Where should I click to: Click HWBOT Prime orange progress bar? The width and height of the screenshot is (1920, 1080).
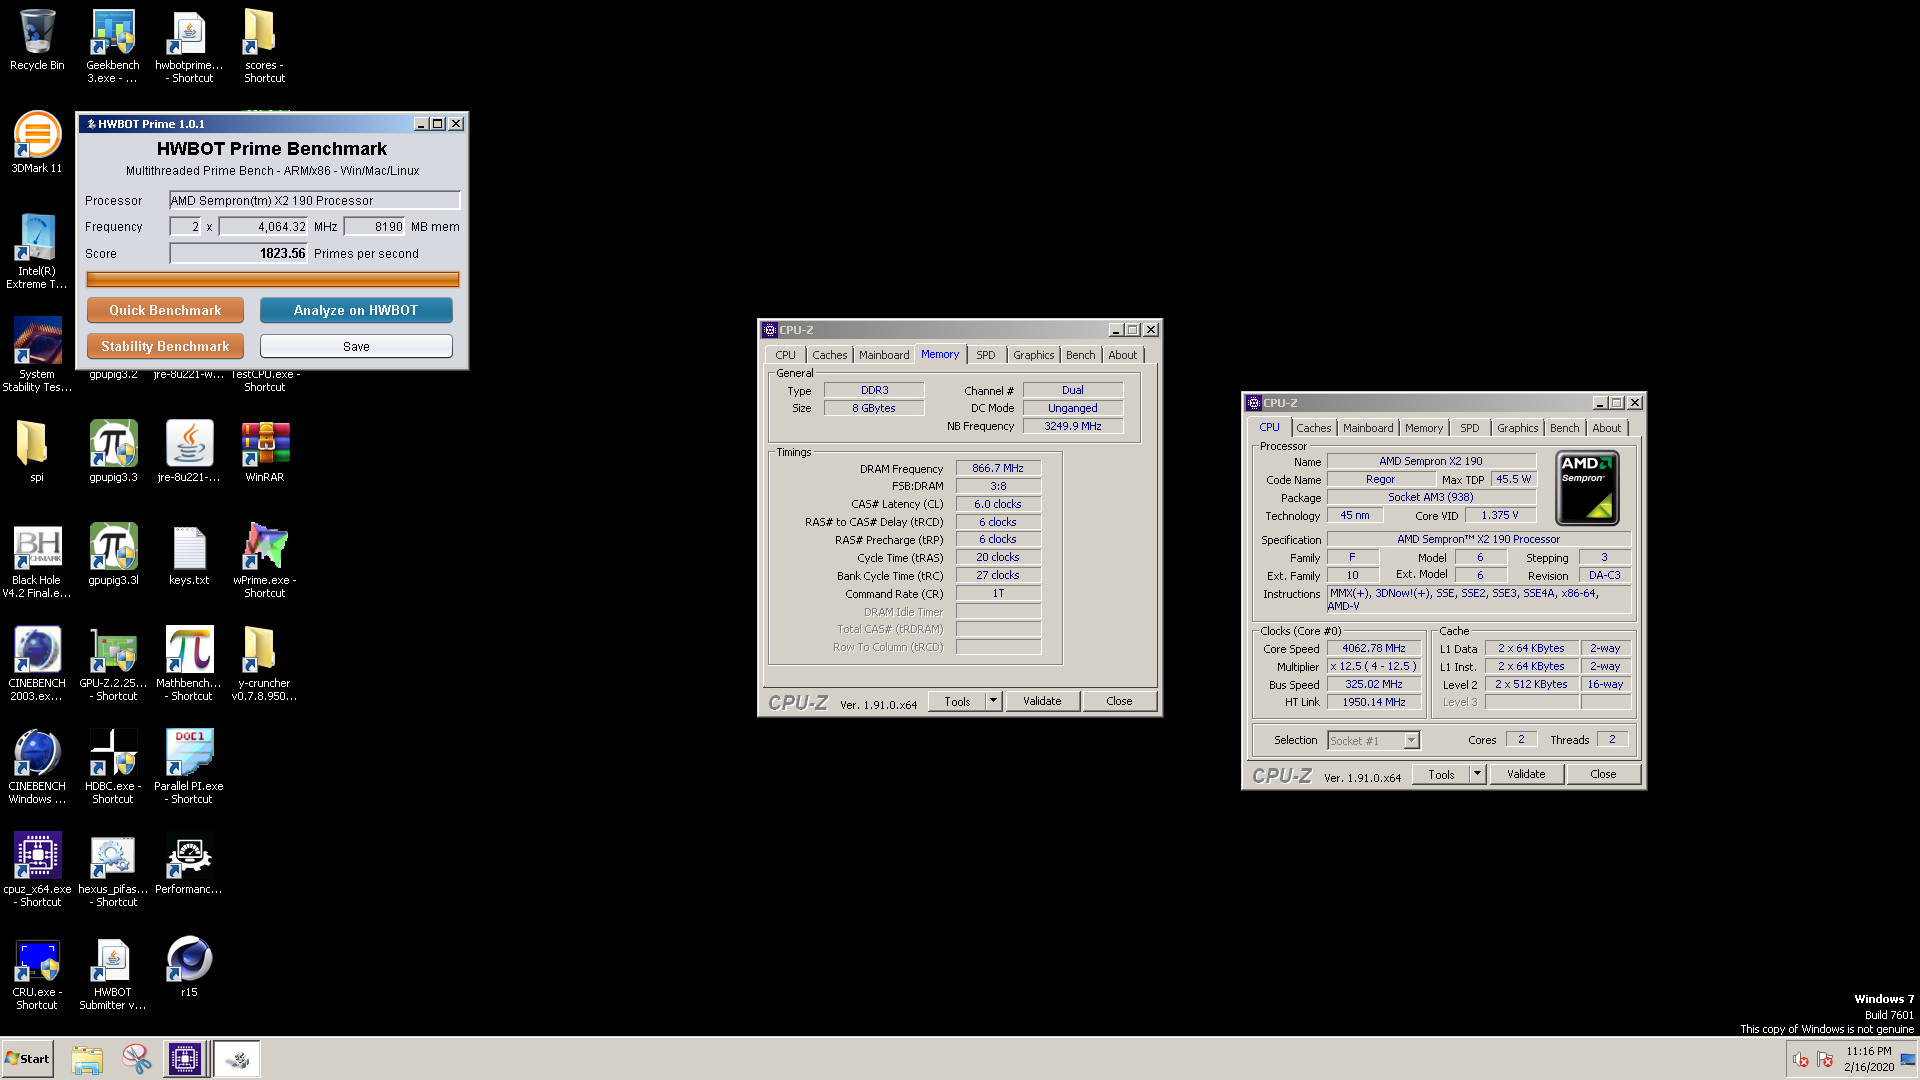[x=272, y=280]
